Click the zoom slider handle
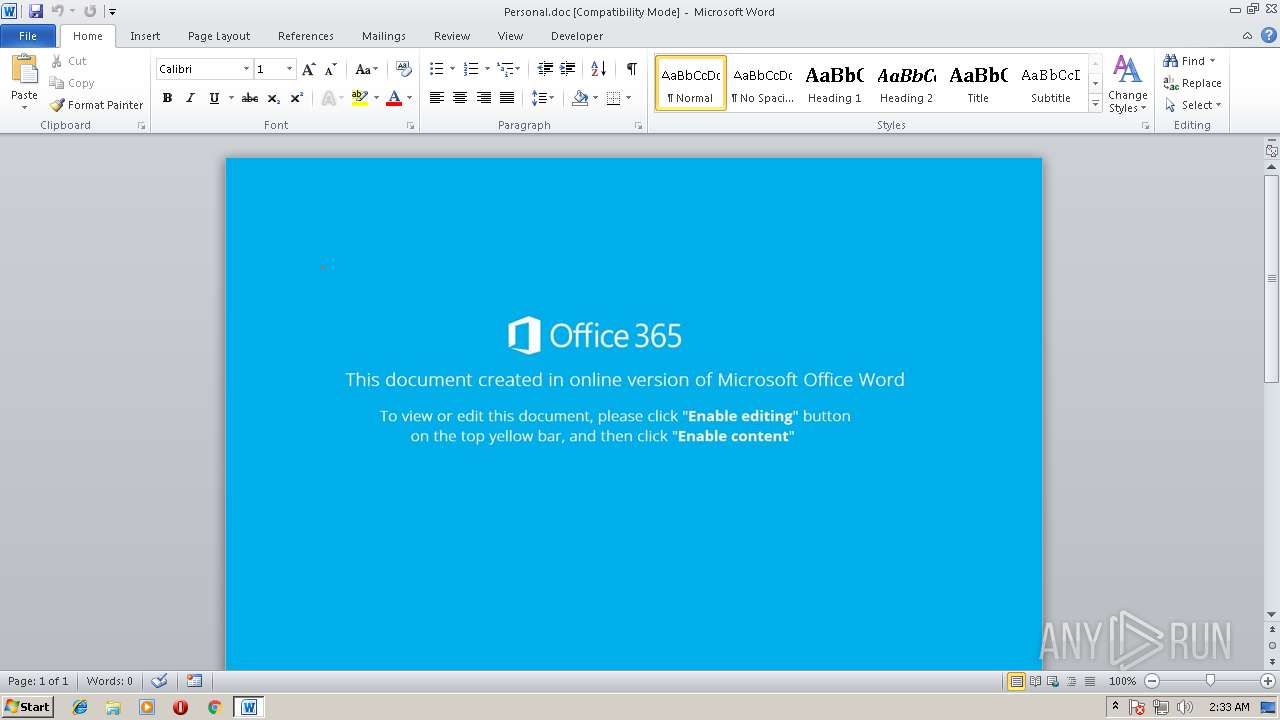1280x720 pixels. [1210, 681]
